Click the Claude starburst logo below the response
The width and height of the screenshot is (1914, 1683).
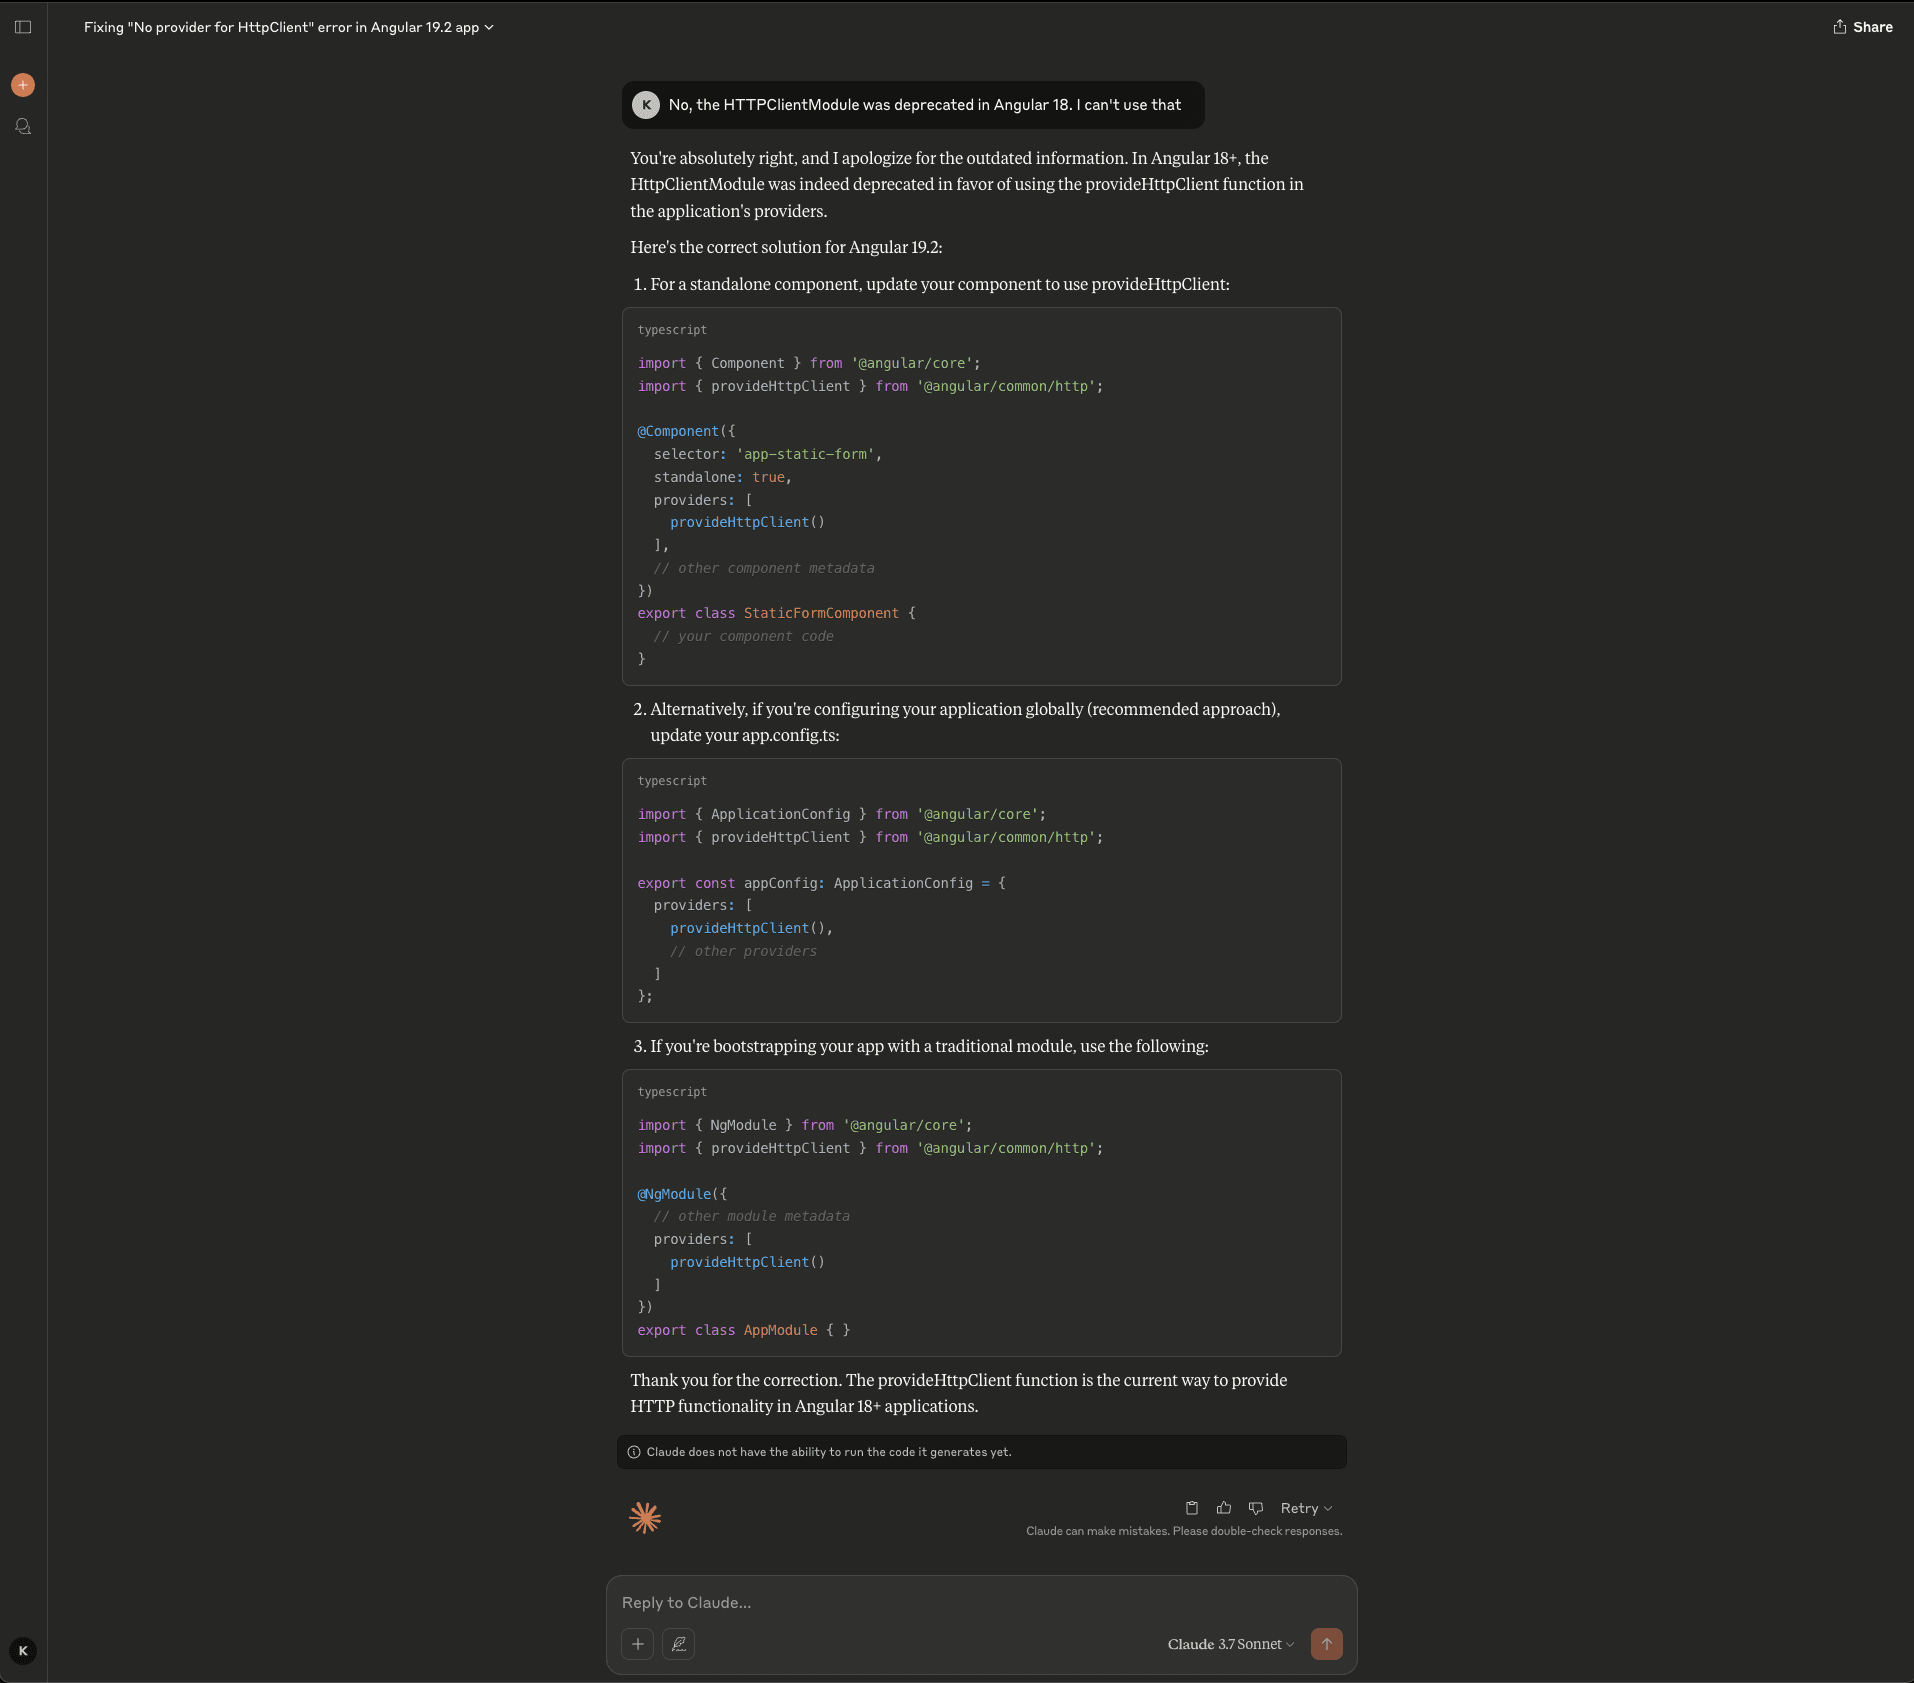[x=645, y=1517]
